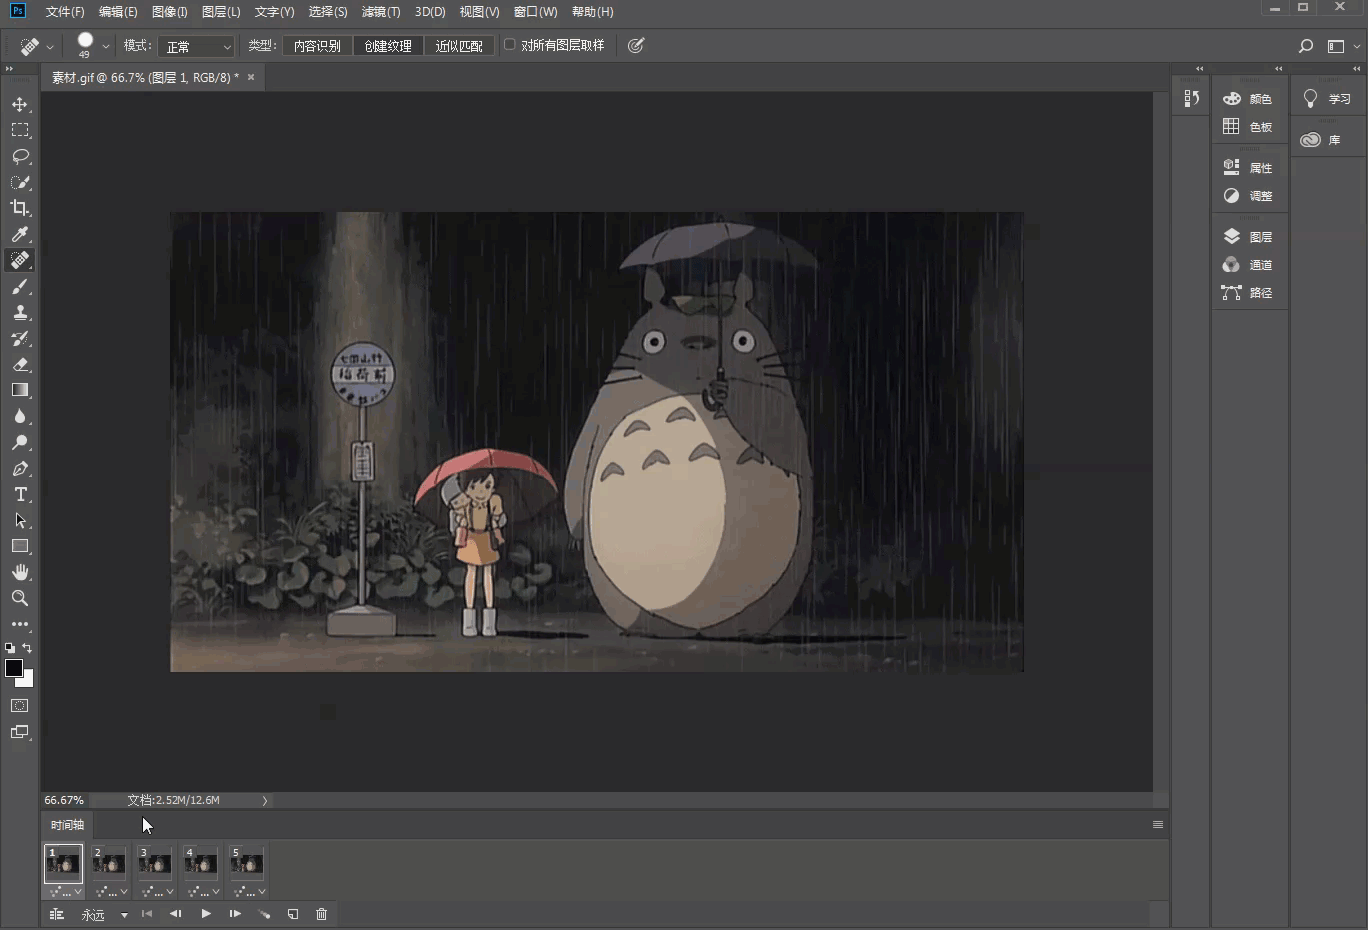Open the 色板 panel

point(1249,127)
